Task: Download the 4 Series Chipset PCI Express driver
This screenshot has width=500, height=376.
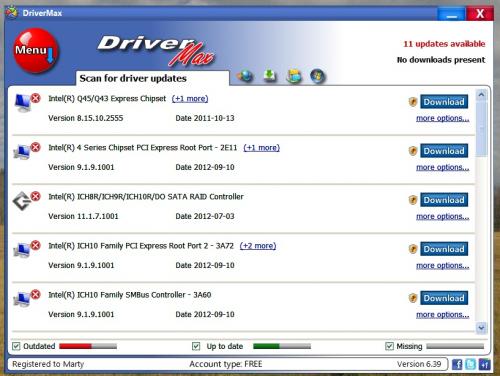Action: coord(444,151)
